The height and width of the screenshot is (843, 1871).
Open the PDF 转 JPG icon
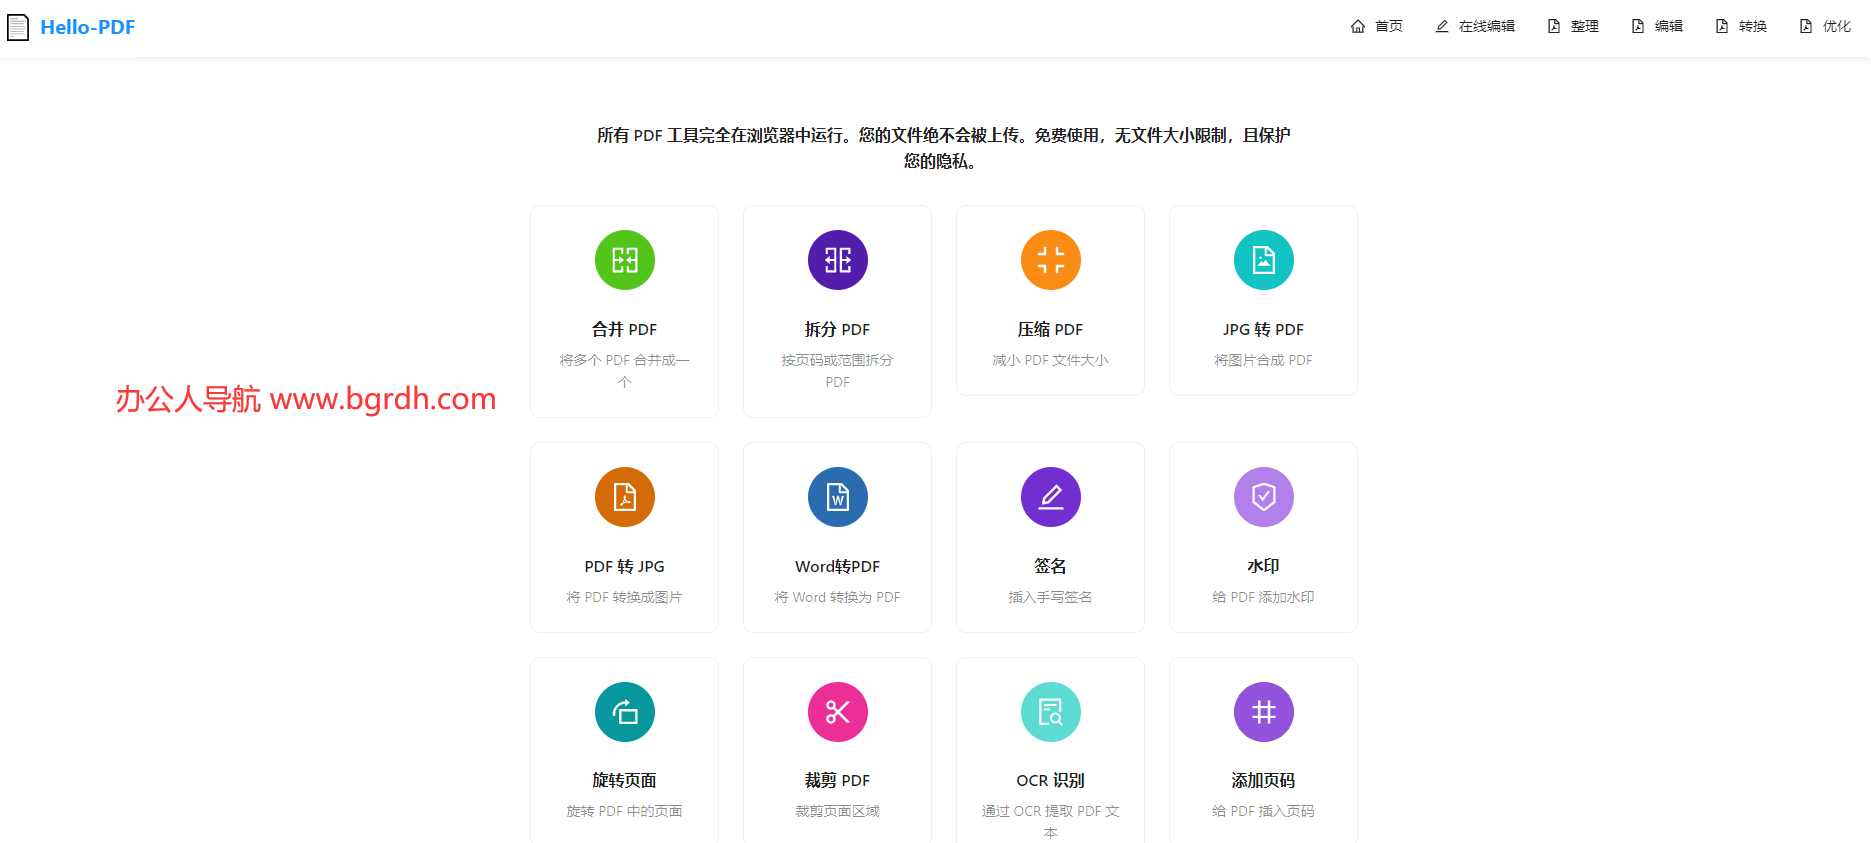(624, 497)
